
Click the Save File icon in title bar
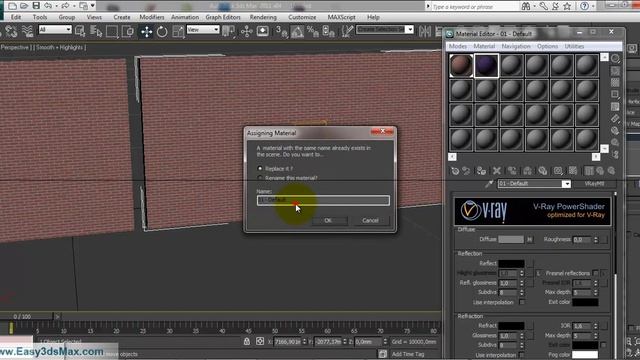click(x=36, y=6)
